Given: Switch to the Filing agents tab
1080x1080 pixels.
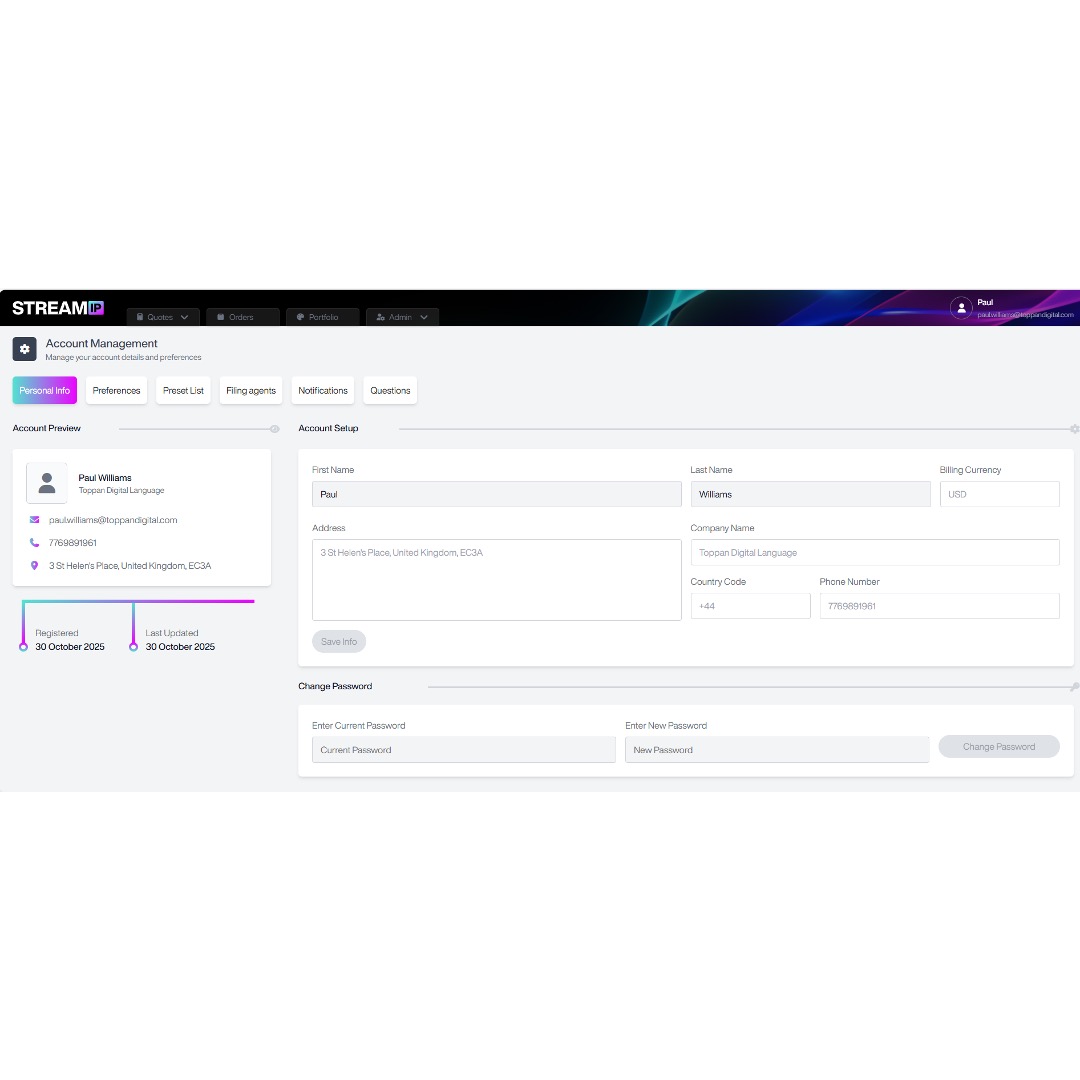Looking at the screenshot, I should (x=251, y=391).
